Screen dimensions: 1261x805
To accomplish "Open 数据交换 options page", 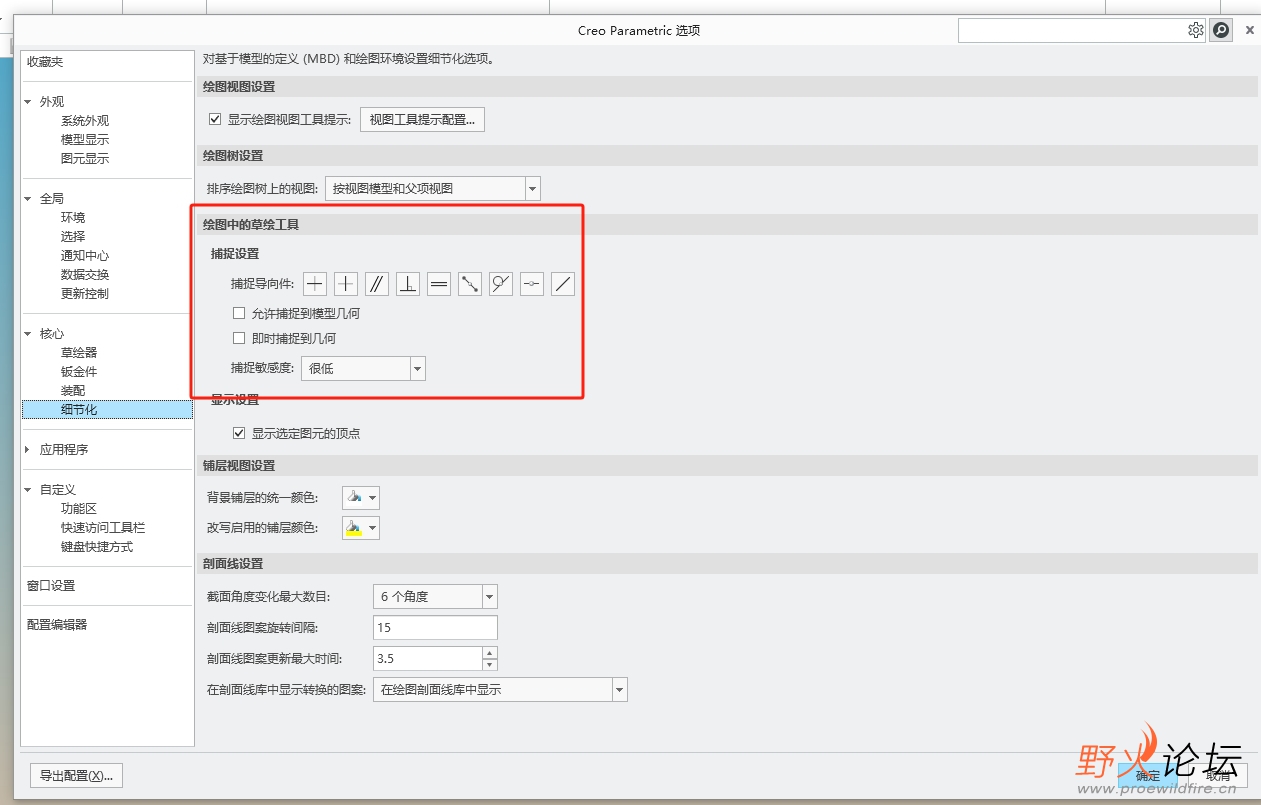I will (x=85, y=275).
